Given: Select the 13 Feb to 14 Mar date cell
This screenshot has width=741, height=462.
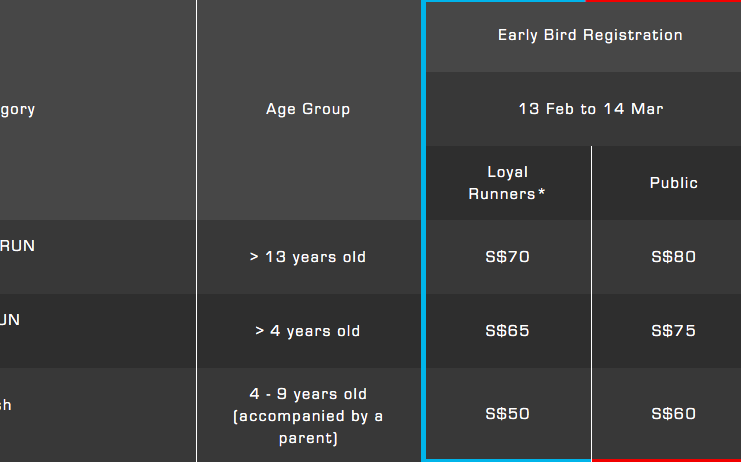Looking at the screenshot, I should pos(591,109).
